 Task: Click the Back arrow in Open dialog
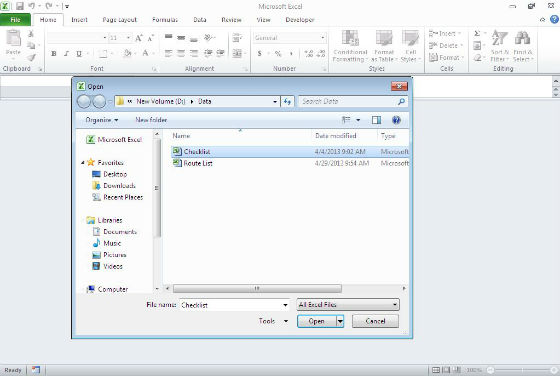[x=84, y=101]
